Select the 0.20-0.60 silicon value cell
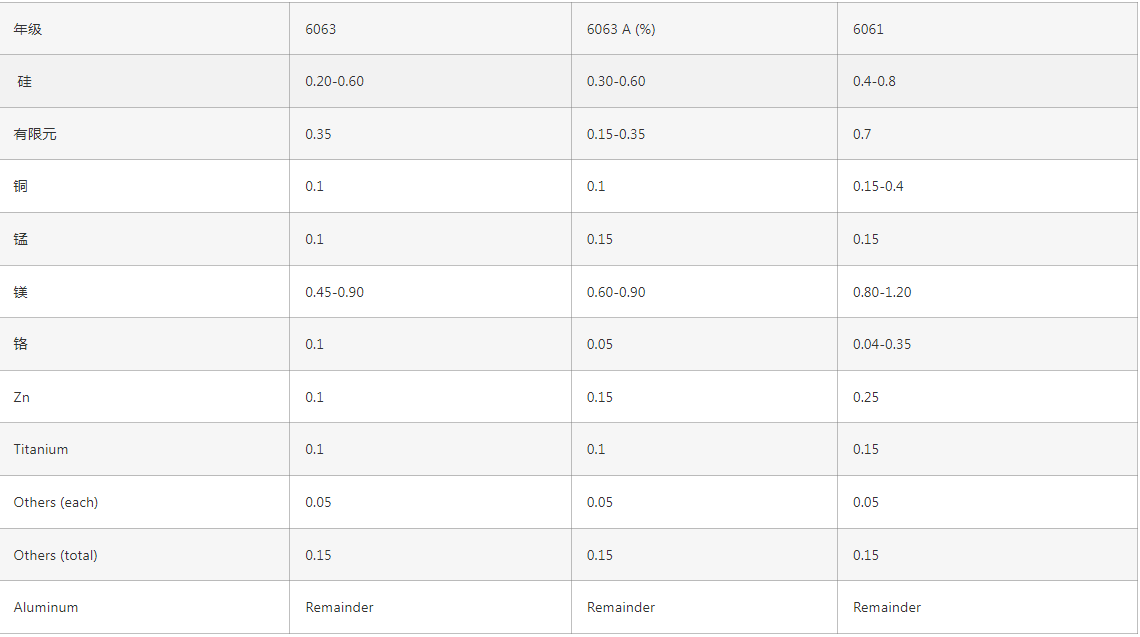Screen dimensions: 1140x637 (x=334, y=81)
